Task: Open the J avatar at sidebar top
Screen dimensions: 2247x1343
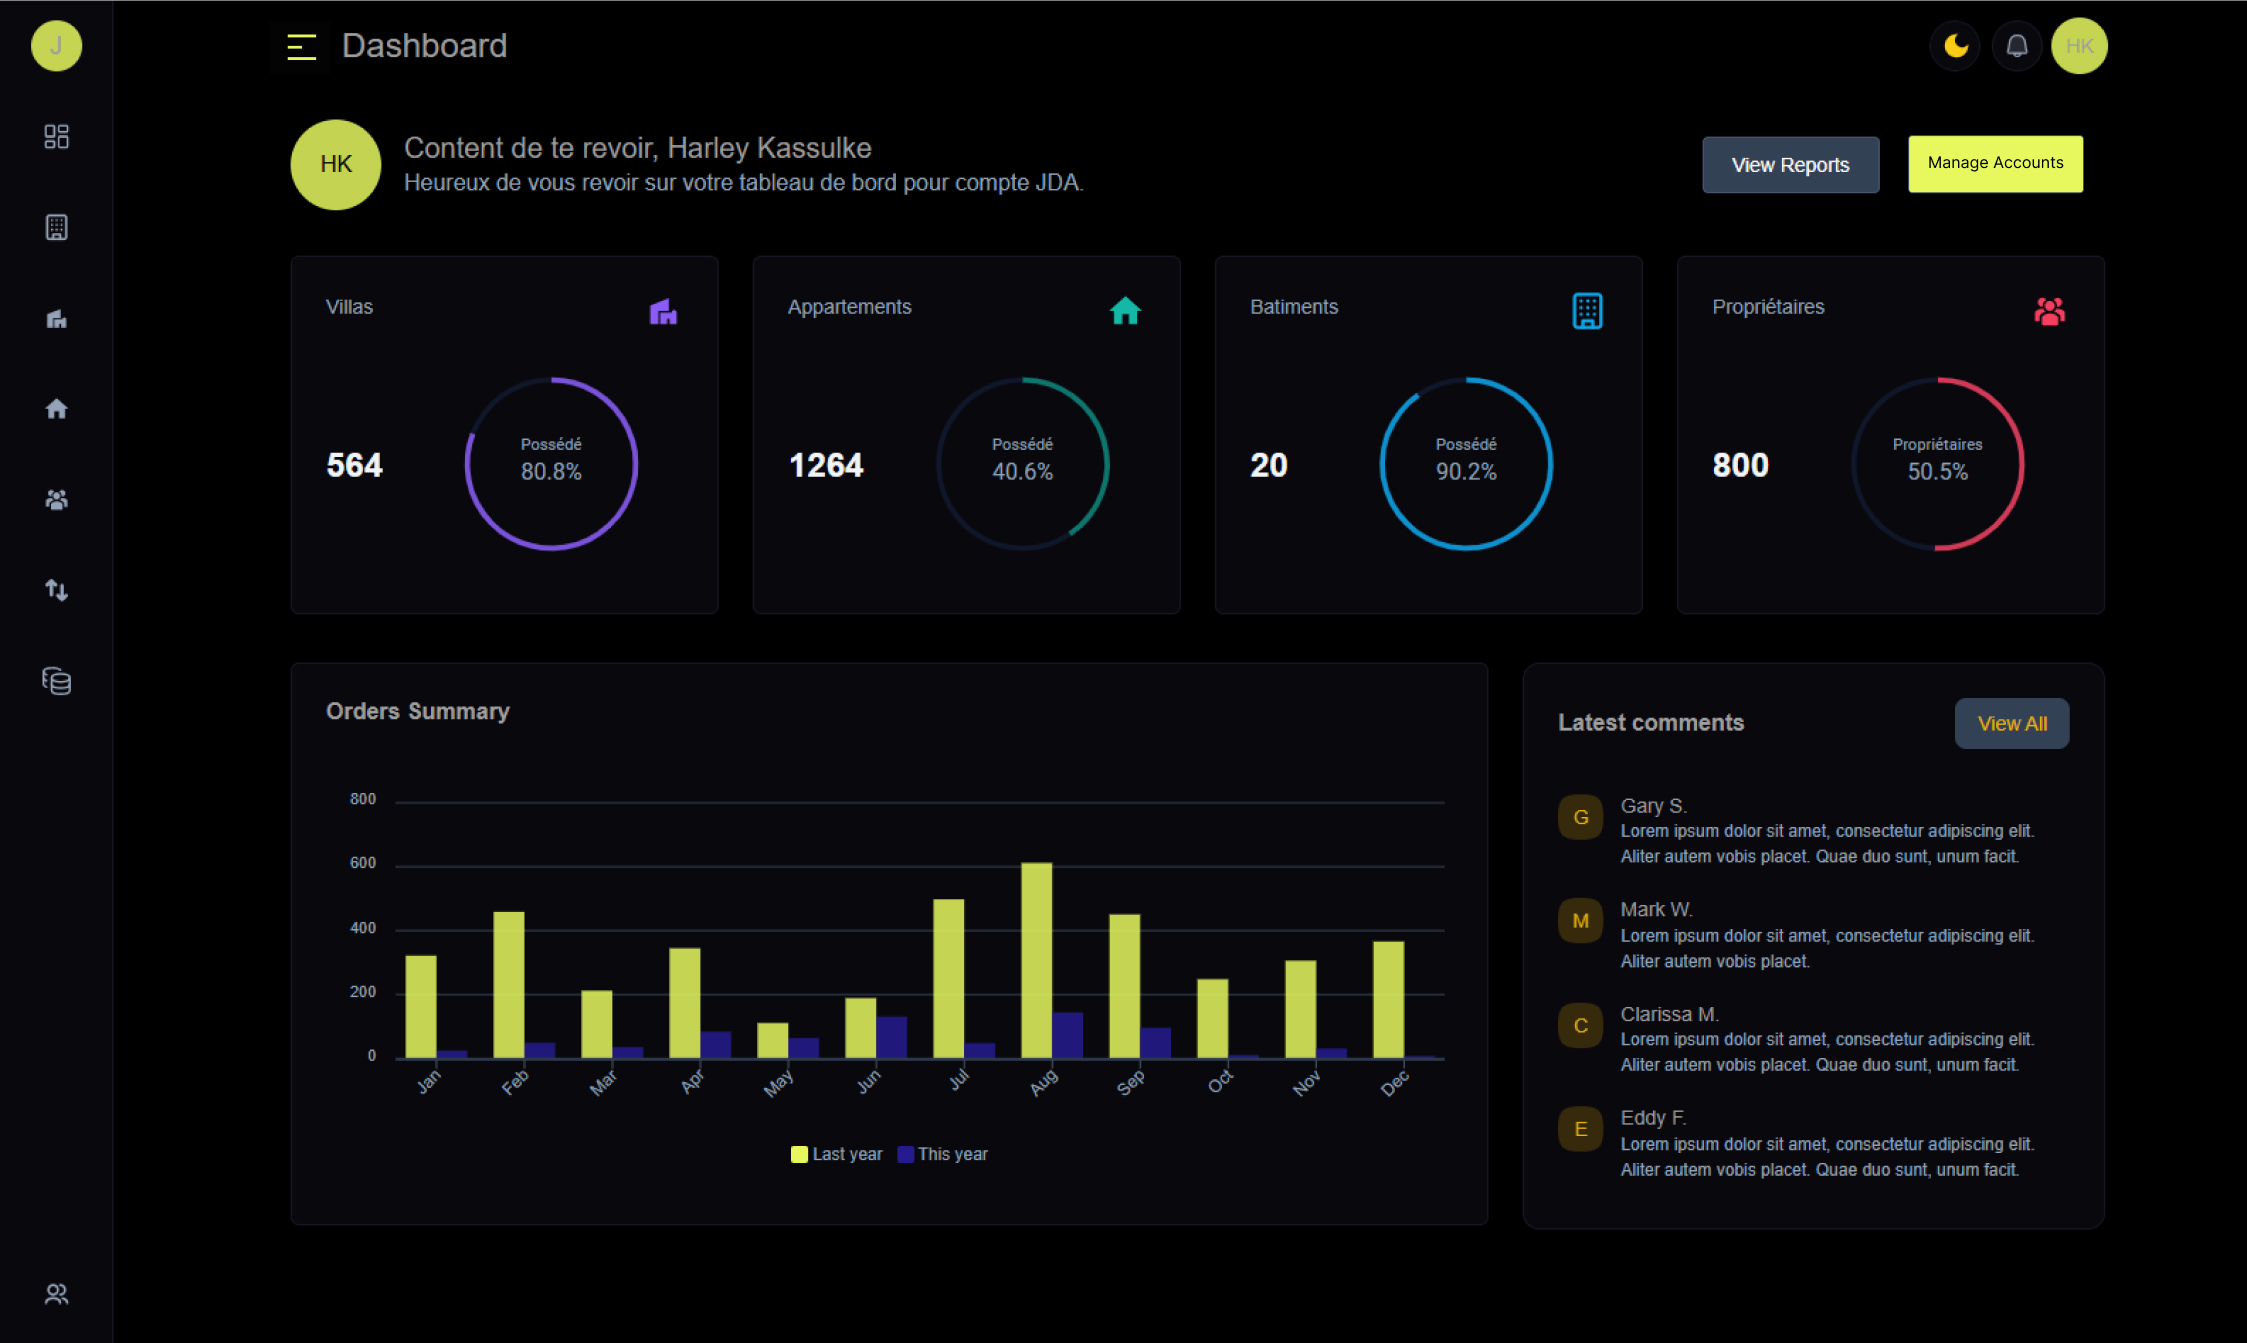Action: coord(56,45)
